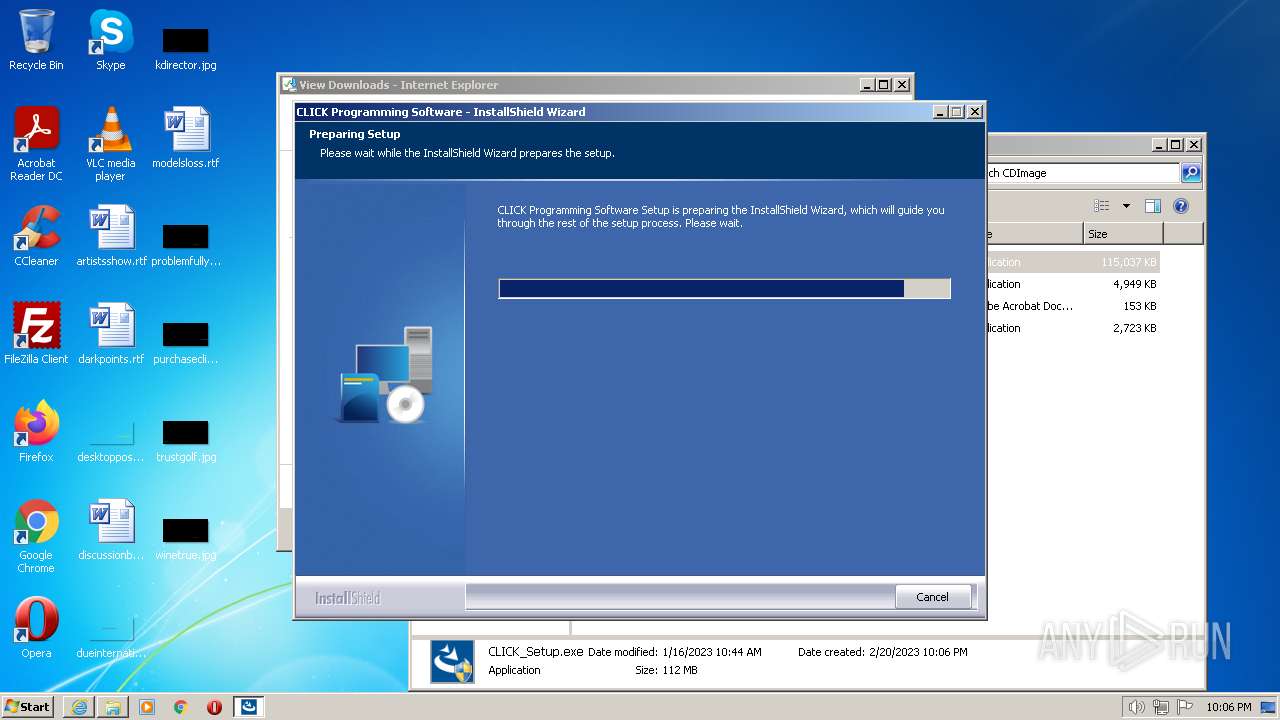Select the desktoppos desktop file

pyautogui.click(x=110, y=440)
